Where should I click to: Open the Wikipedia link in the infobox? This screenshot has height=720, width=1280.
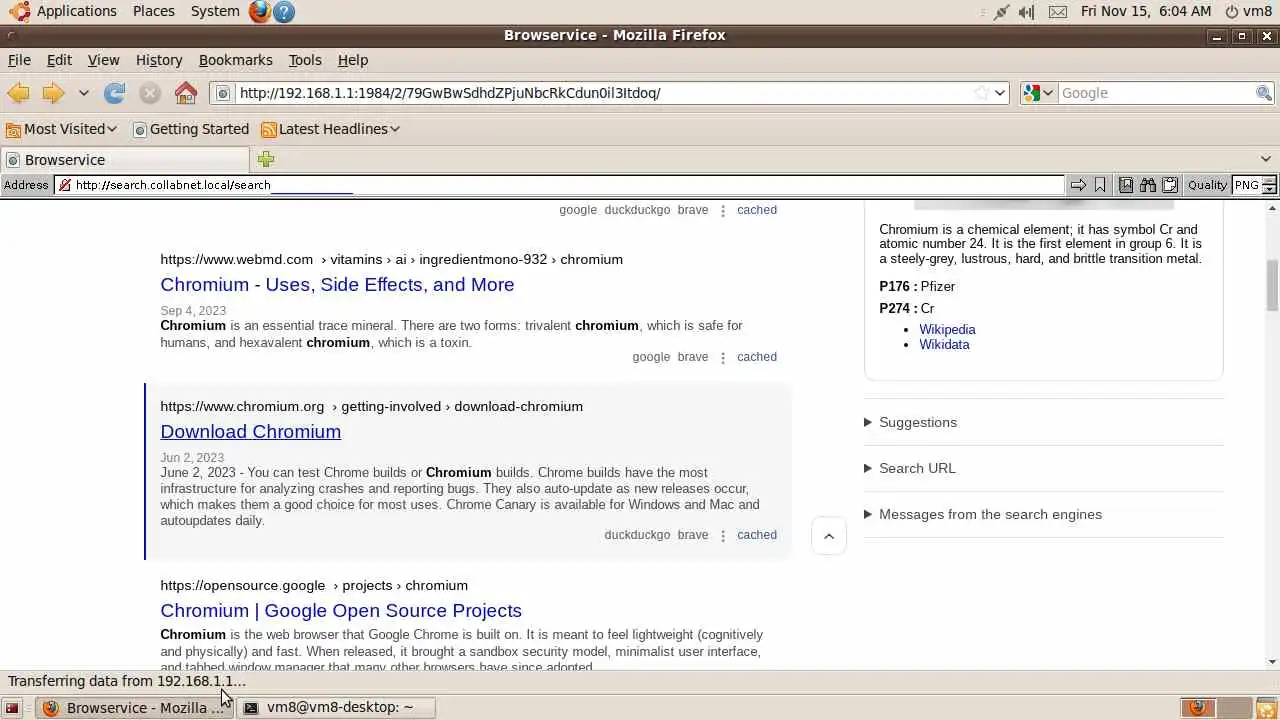(947, 329)
